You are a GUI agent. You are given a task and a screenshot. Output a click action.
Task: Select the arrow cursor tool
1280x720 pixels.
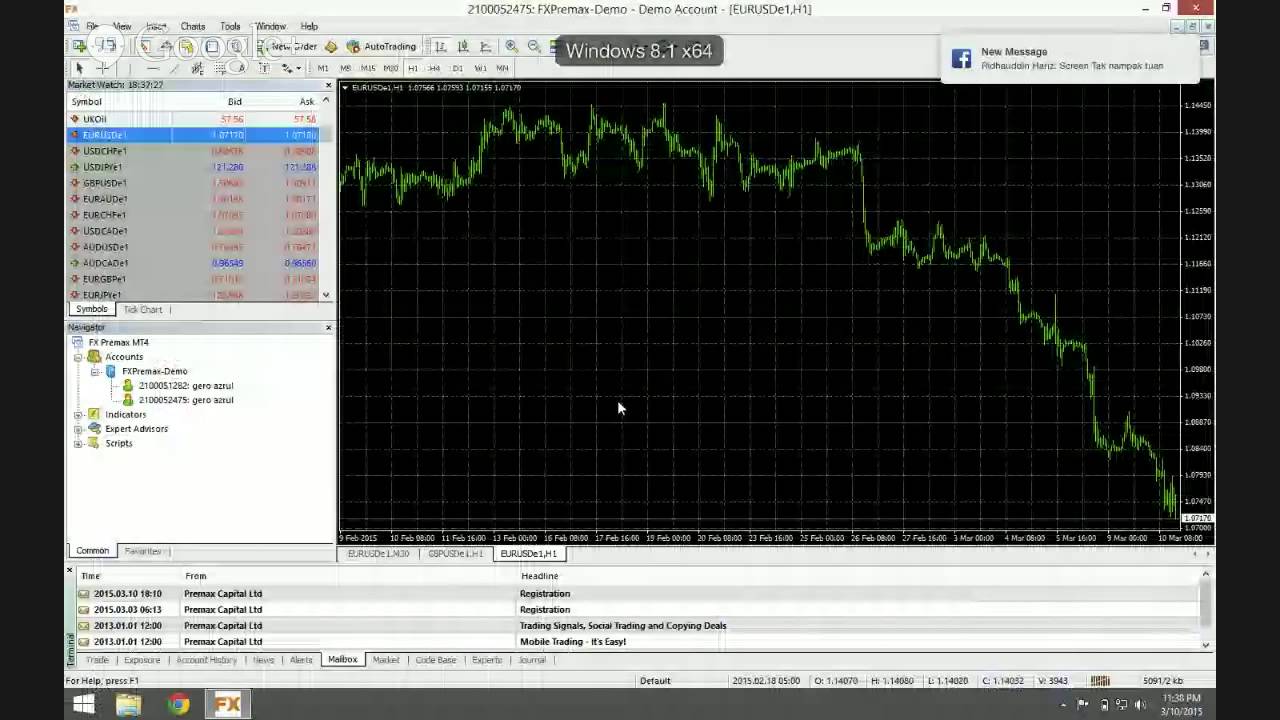(79, 68)
